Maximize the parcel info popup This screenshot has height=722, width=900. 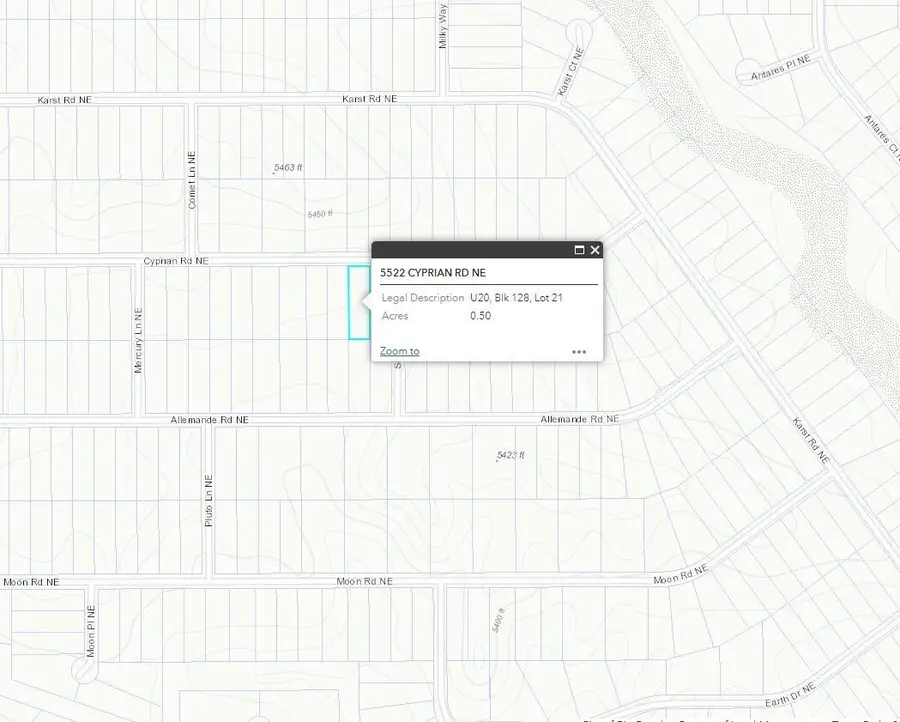(x=579, y=250)
